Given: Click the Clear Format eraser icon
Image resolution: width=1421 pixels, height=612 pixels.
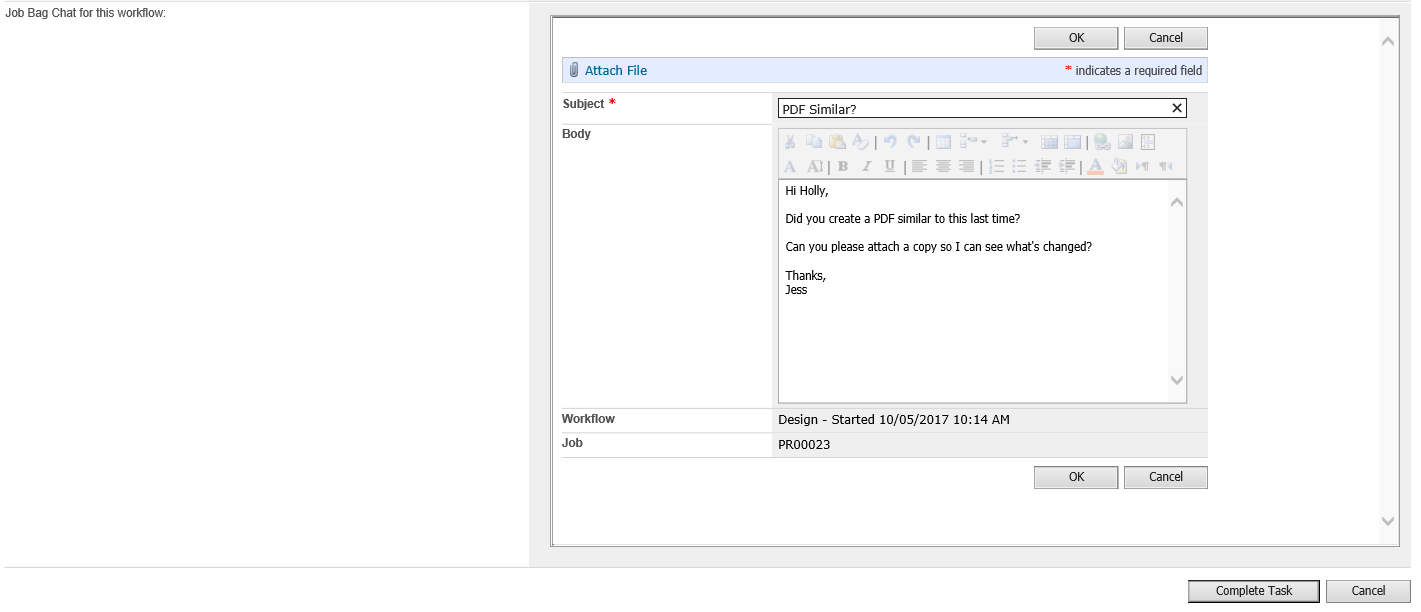Looking at the screenshot, I should 861,142.
